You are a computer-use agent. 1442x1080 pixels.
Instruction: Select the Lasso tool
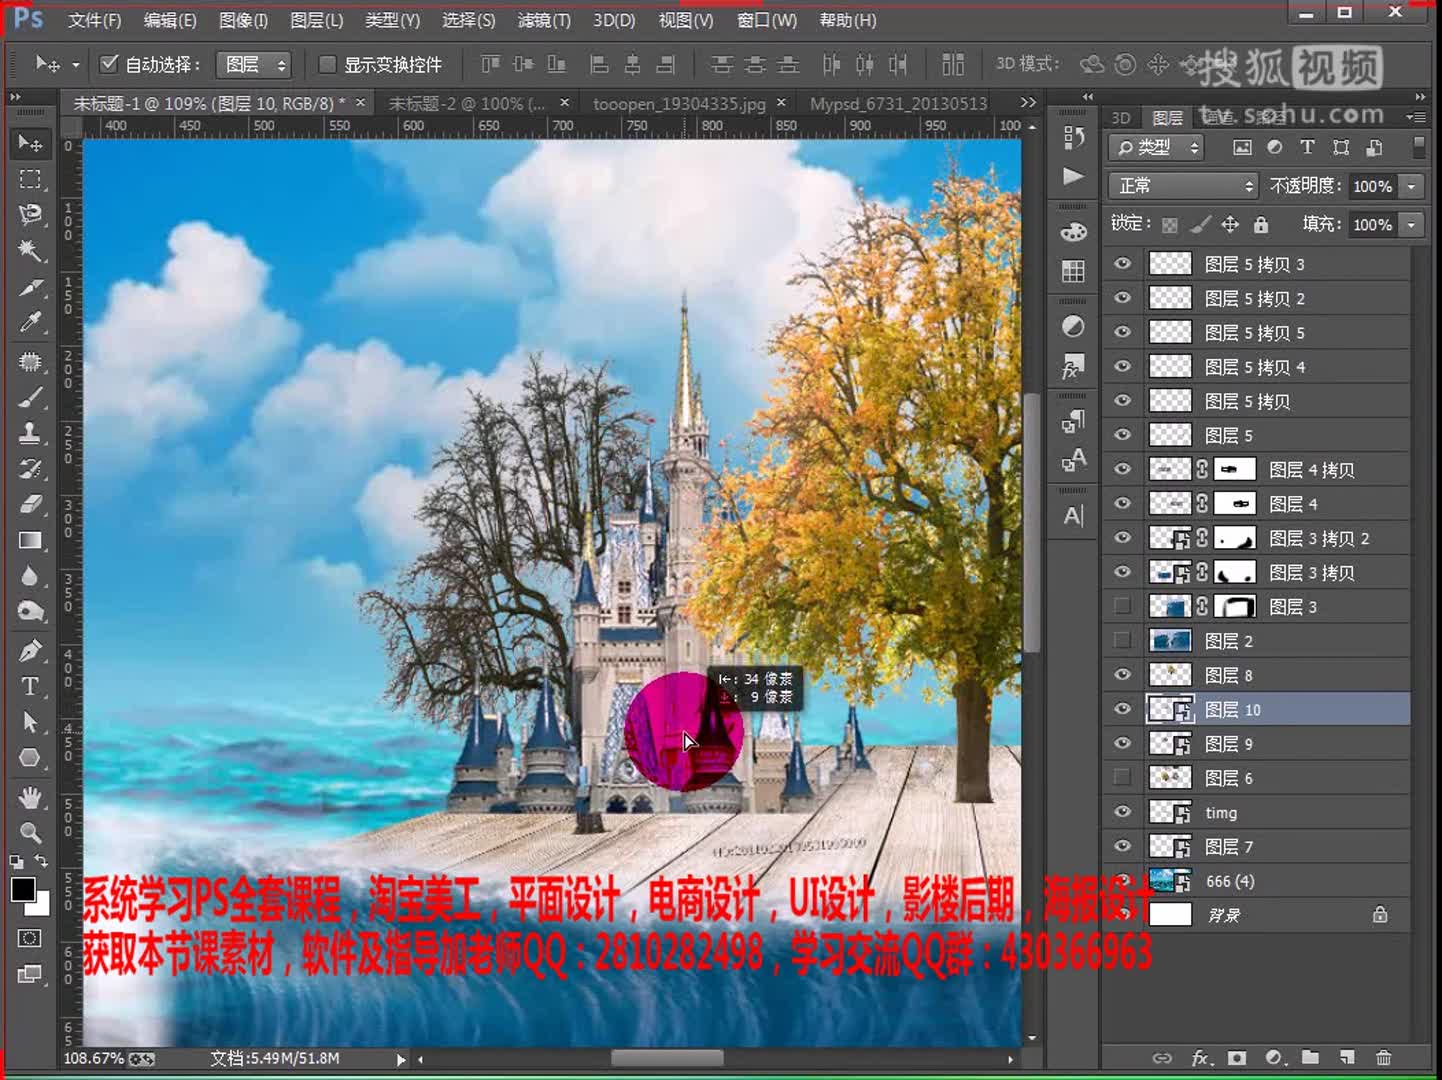tap(30, 215)
